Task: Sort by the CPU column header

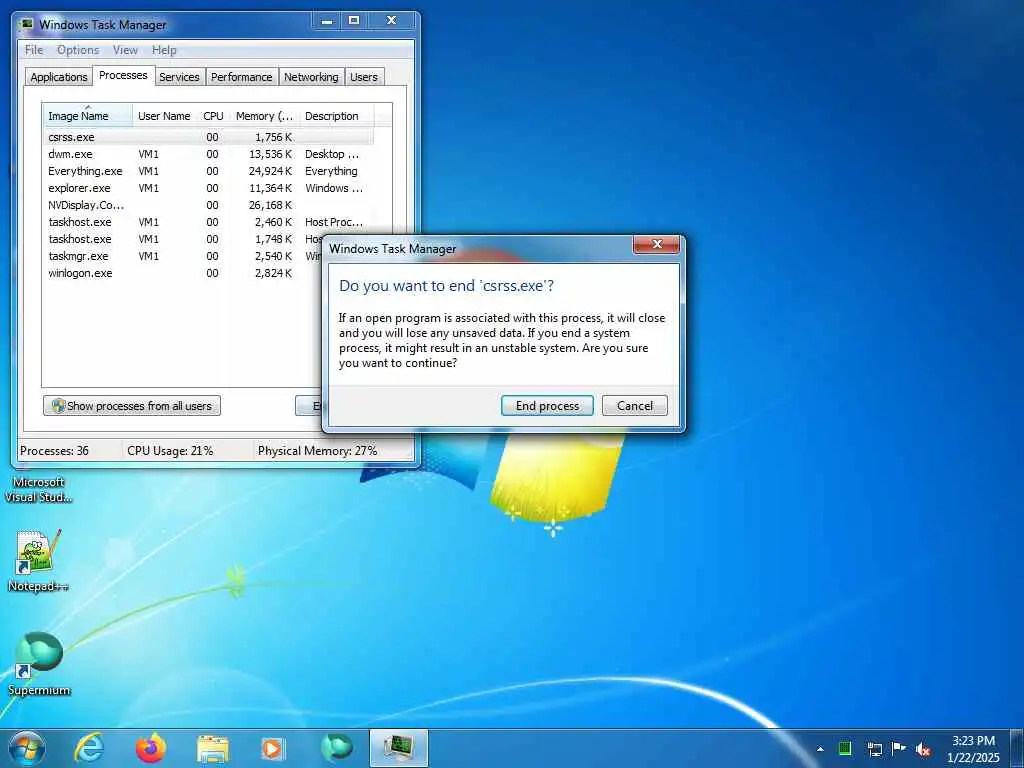Action: tap(214, 116)
